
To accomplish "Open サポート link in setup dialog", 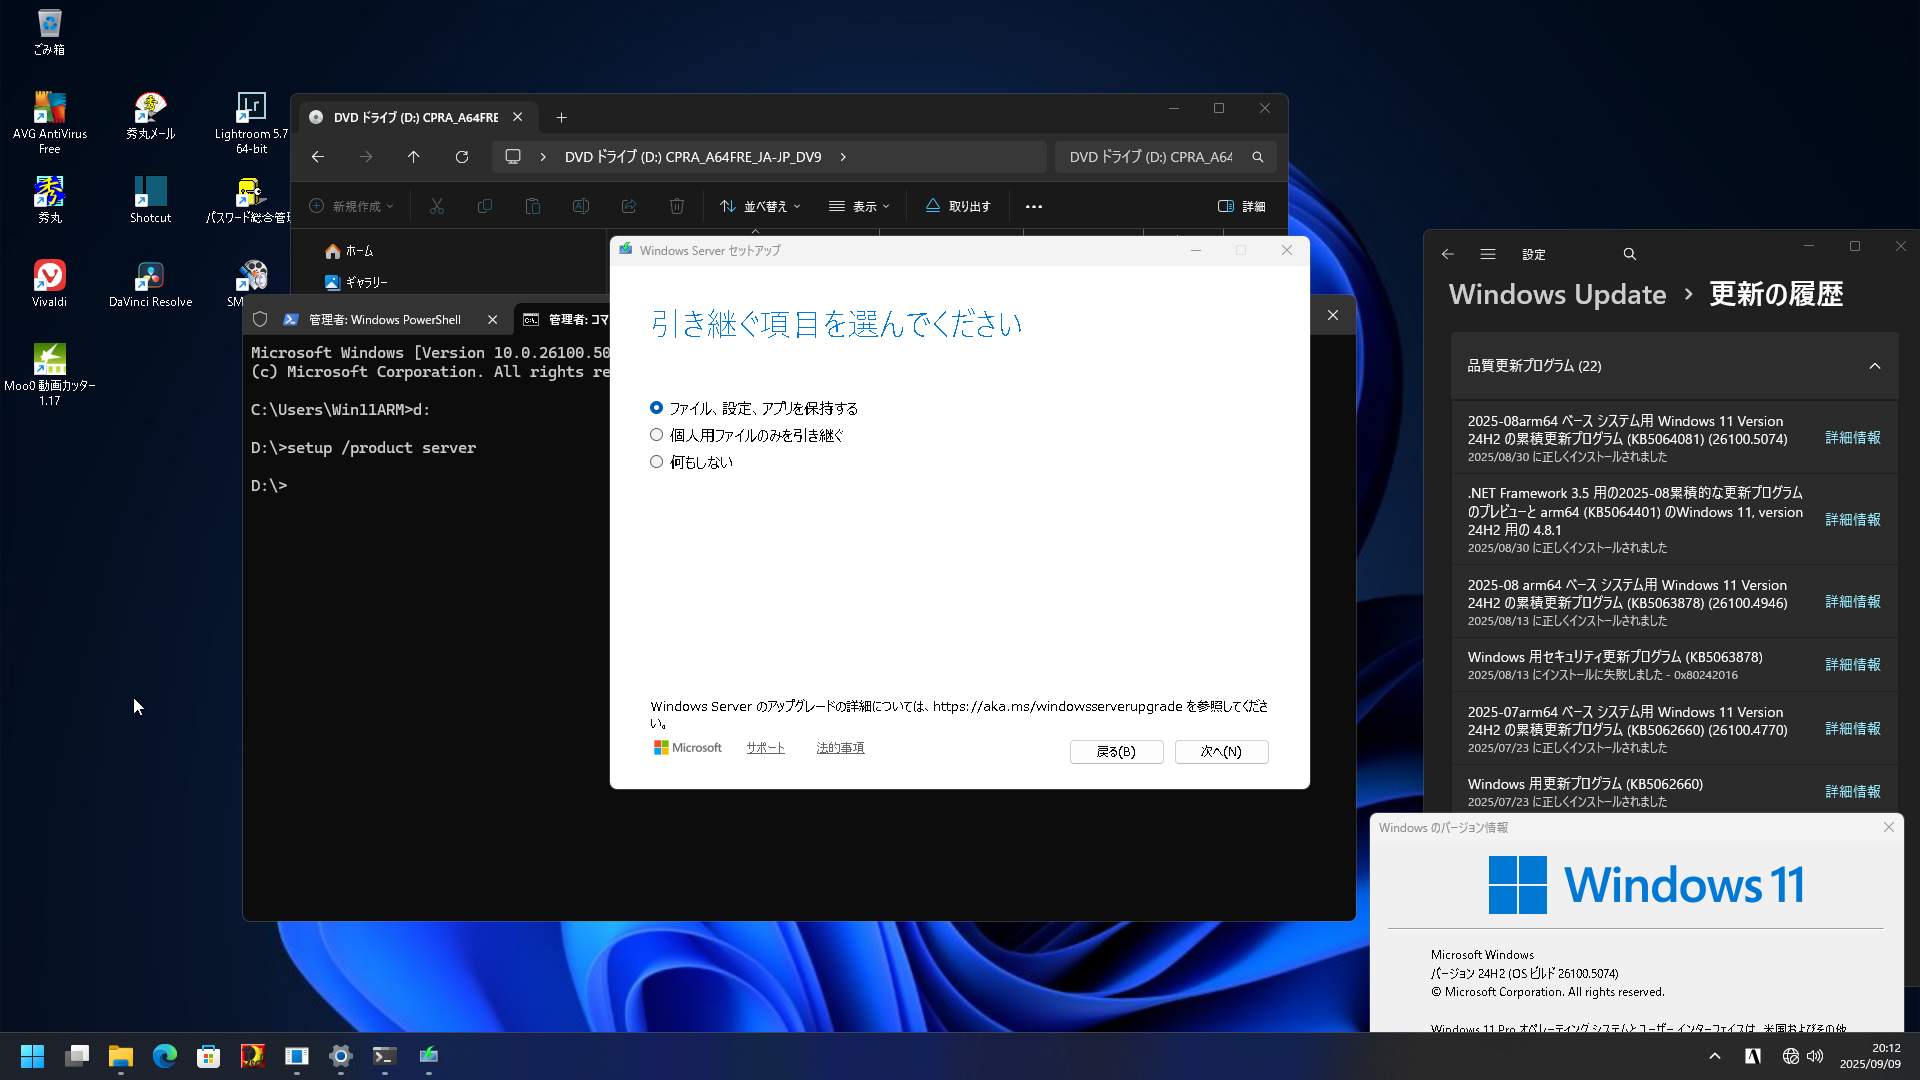I will (765, 747).
